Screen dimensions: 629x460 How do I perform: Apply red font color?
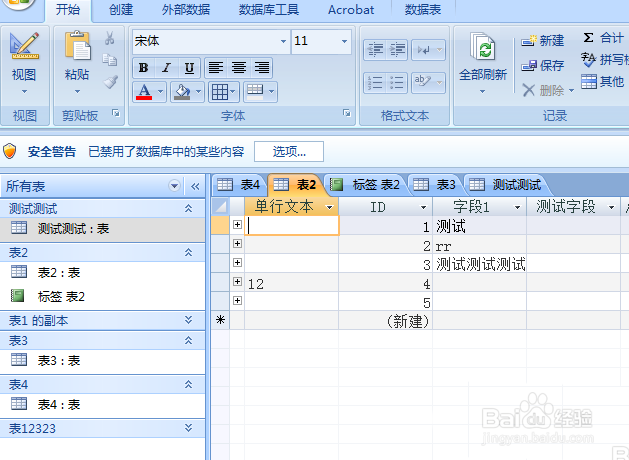click(144, 92)
